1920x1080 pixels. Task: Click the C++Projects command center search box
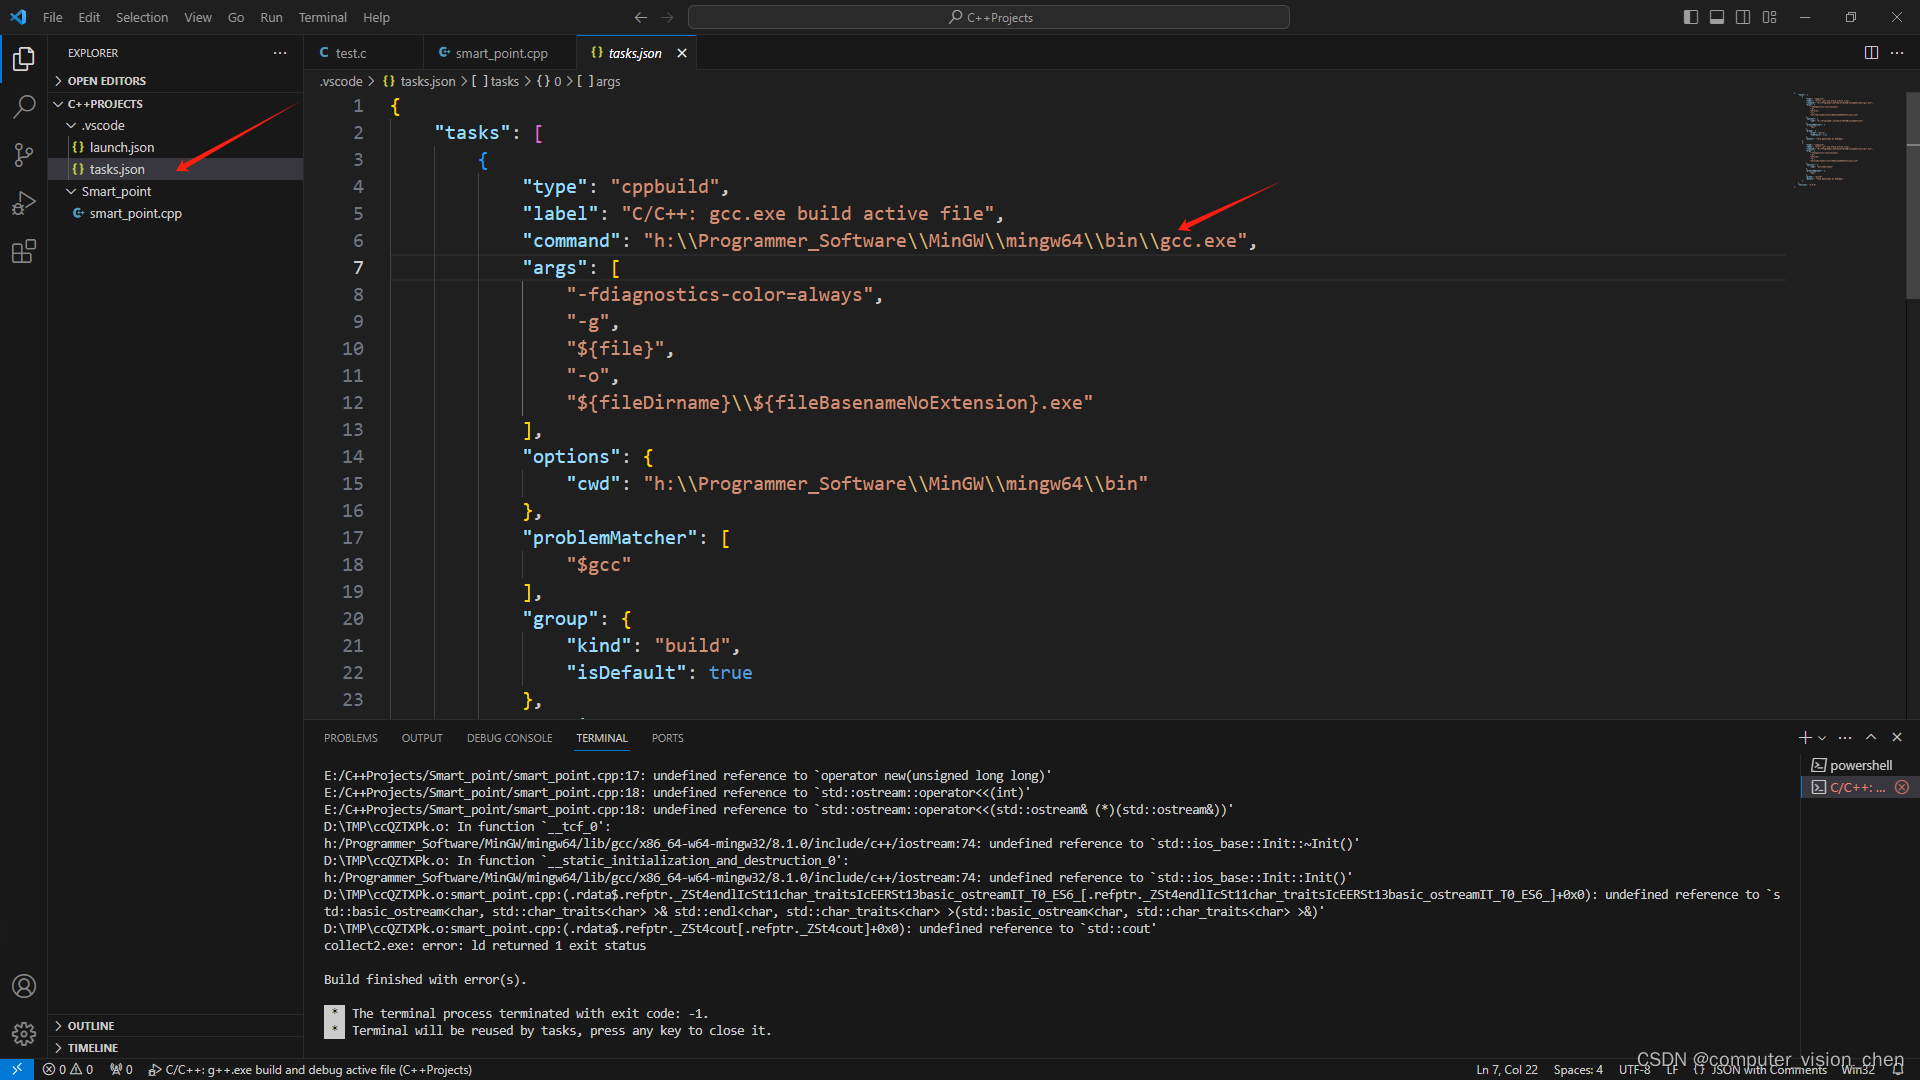[988, 17]
